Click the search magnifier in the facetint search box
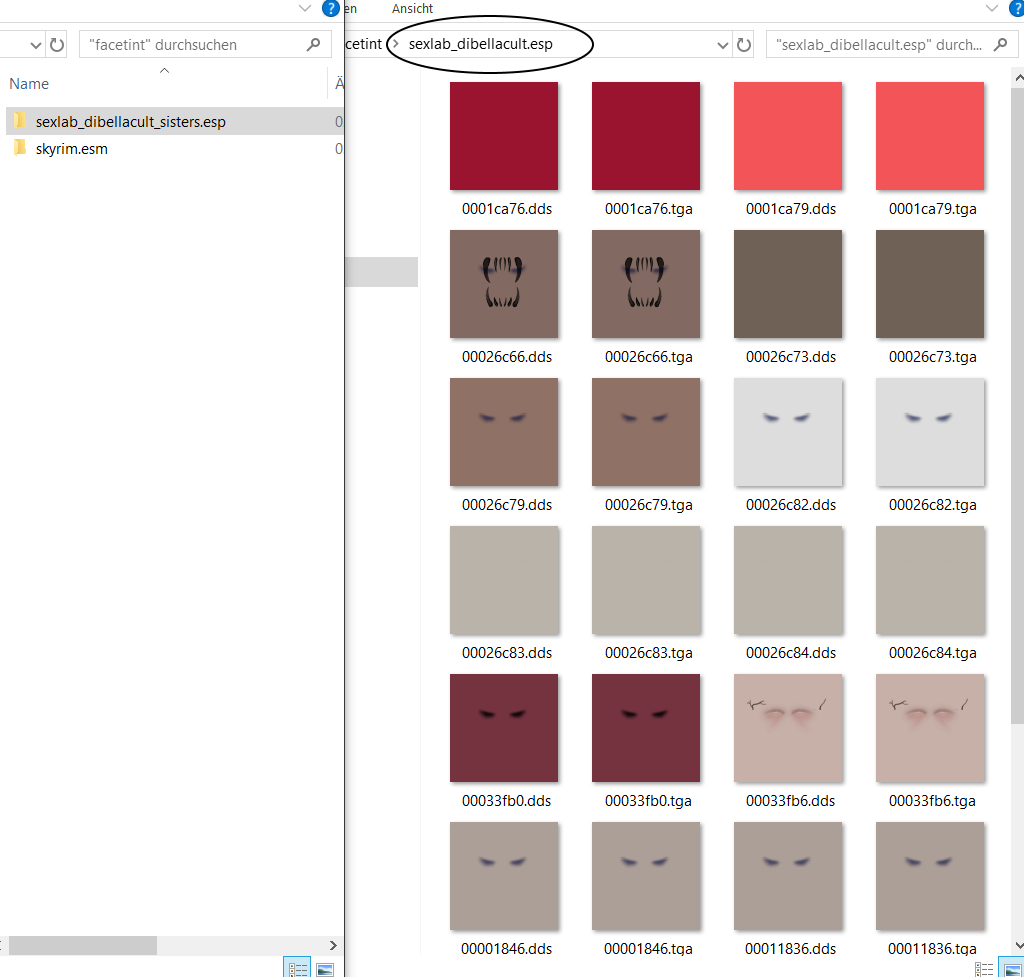The height and width of the screenshot is (977, 1024). click(313, 44)
